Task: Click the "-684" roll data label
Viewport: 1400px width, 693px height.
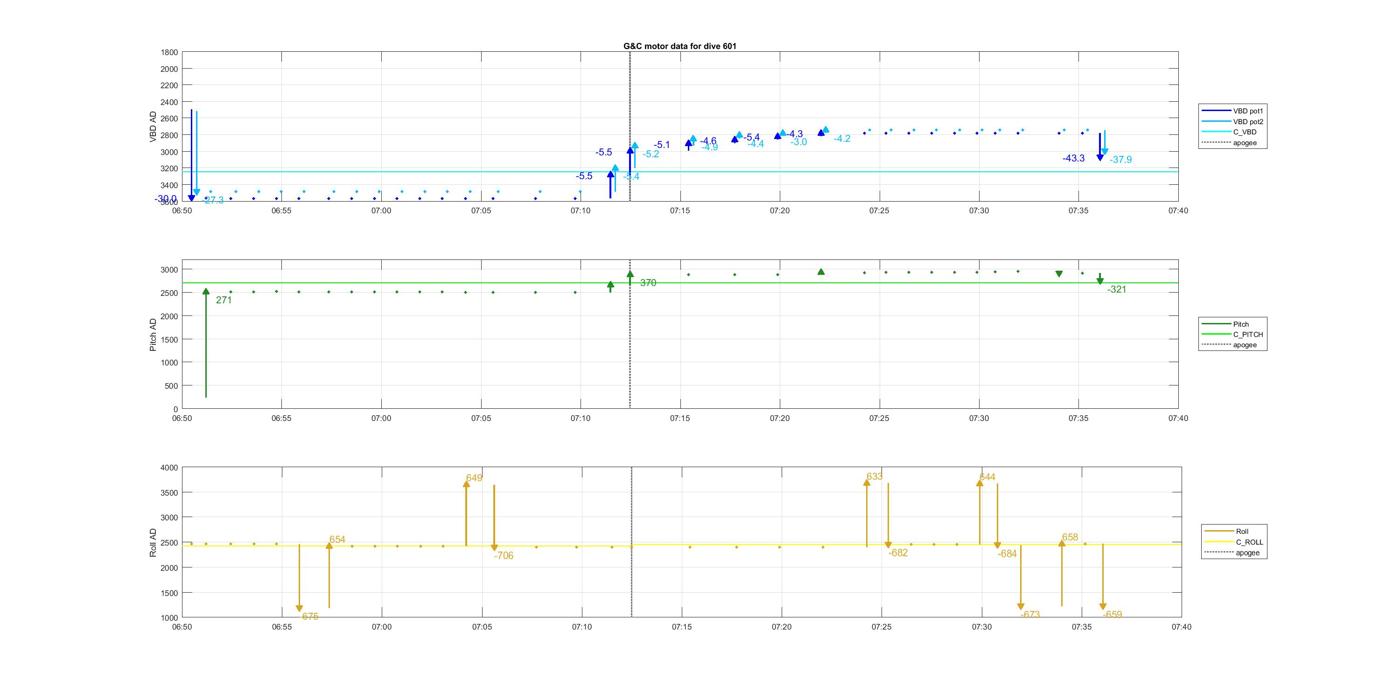Action: [1007, 553]
